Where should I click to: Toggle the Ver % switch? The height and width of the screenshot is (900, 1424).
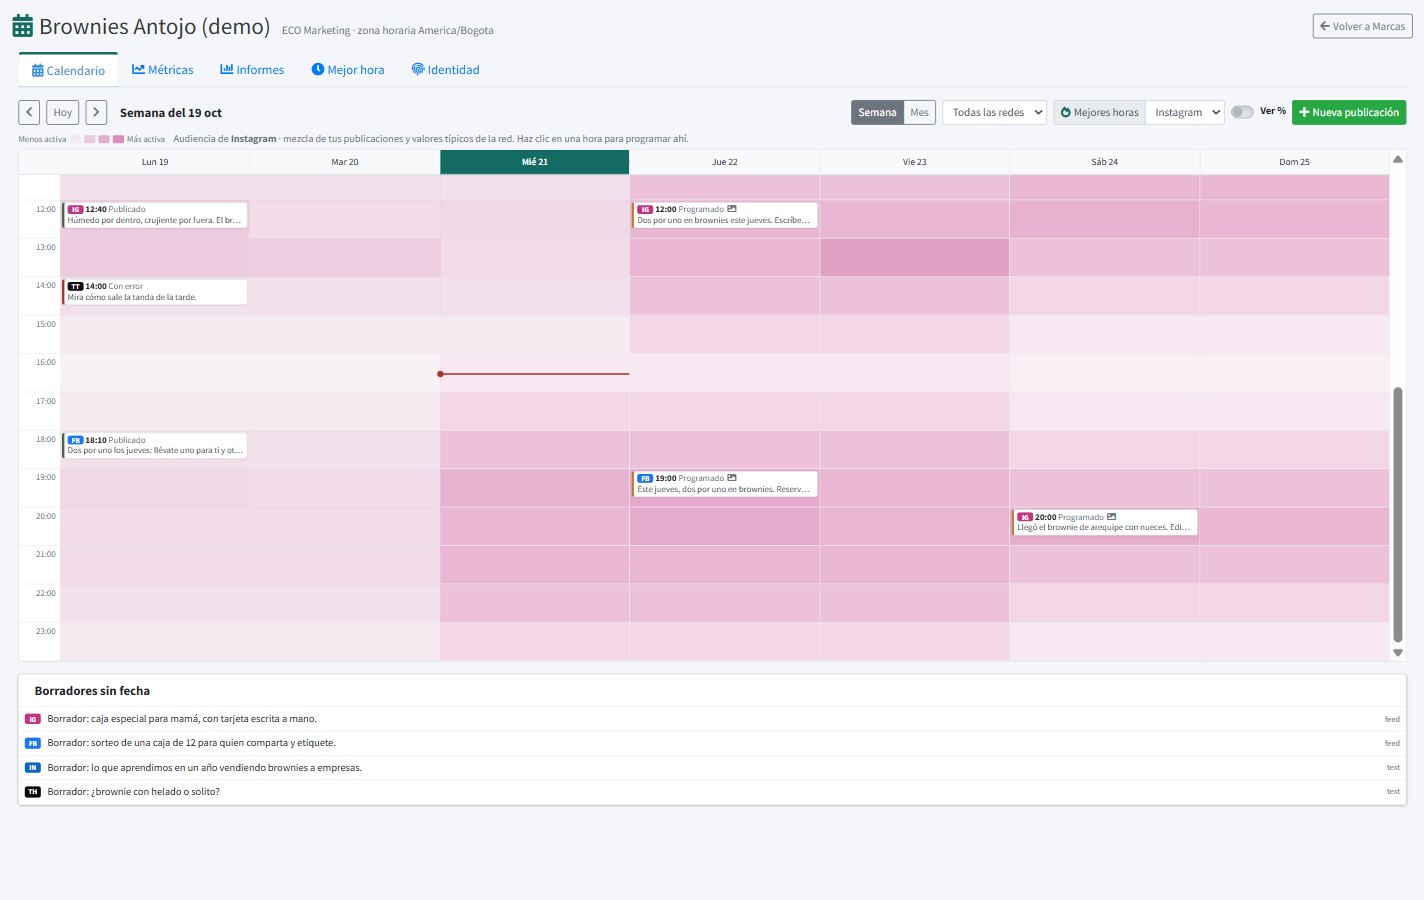1242,112
